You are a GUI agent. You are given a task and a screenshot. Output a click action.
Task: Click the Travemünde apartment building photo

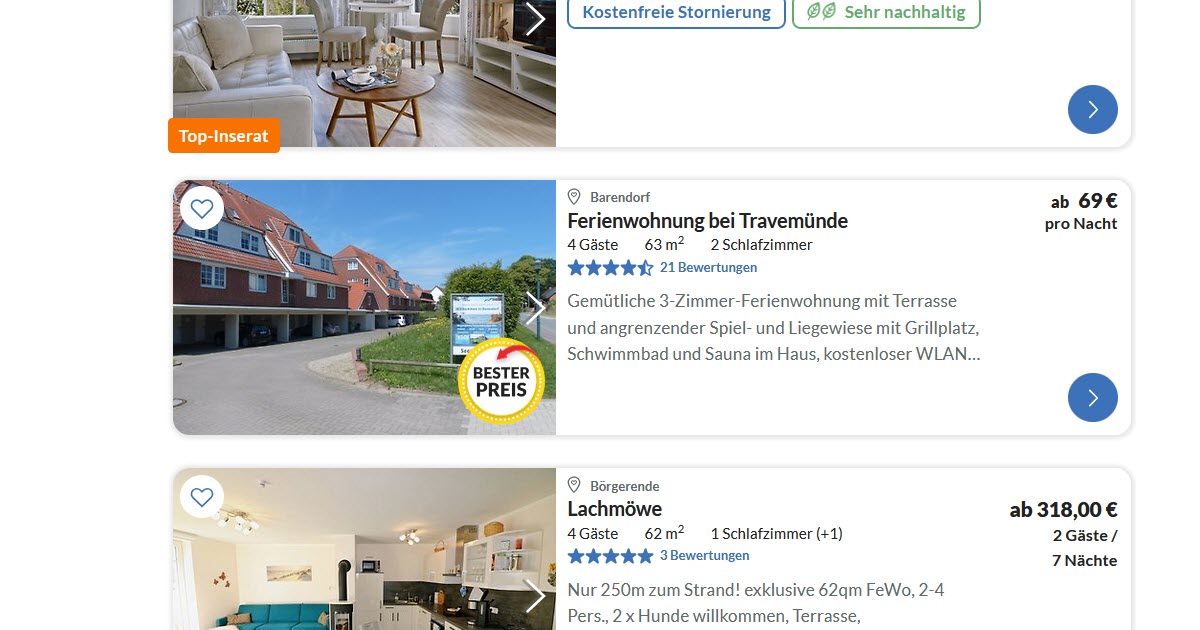[364, 308]
